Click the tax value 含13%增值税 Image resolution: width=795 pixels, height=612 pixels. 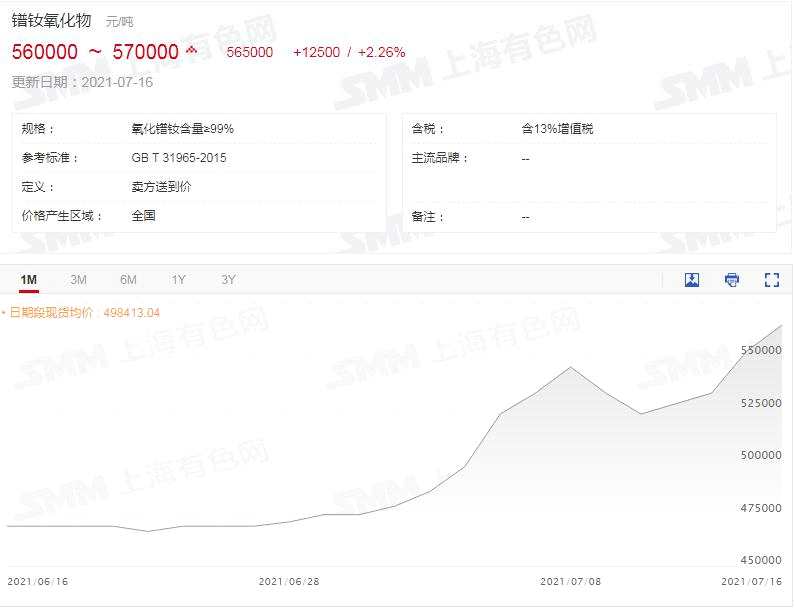[x=557, y=129]
